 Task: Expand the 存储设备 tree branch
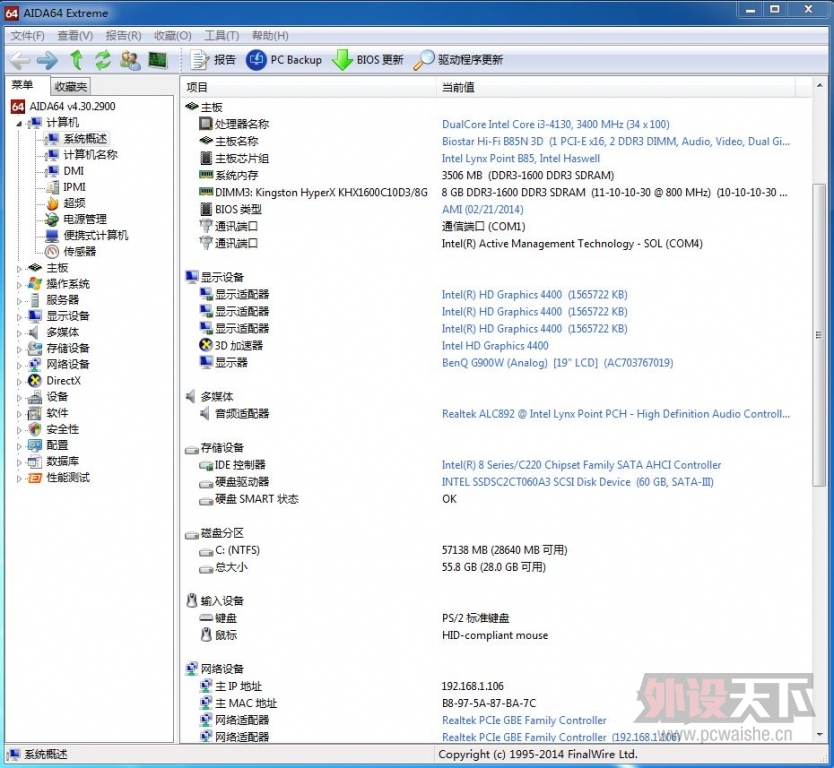[x=19, y=349]
